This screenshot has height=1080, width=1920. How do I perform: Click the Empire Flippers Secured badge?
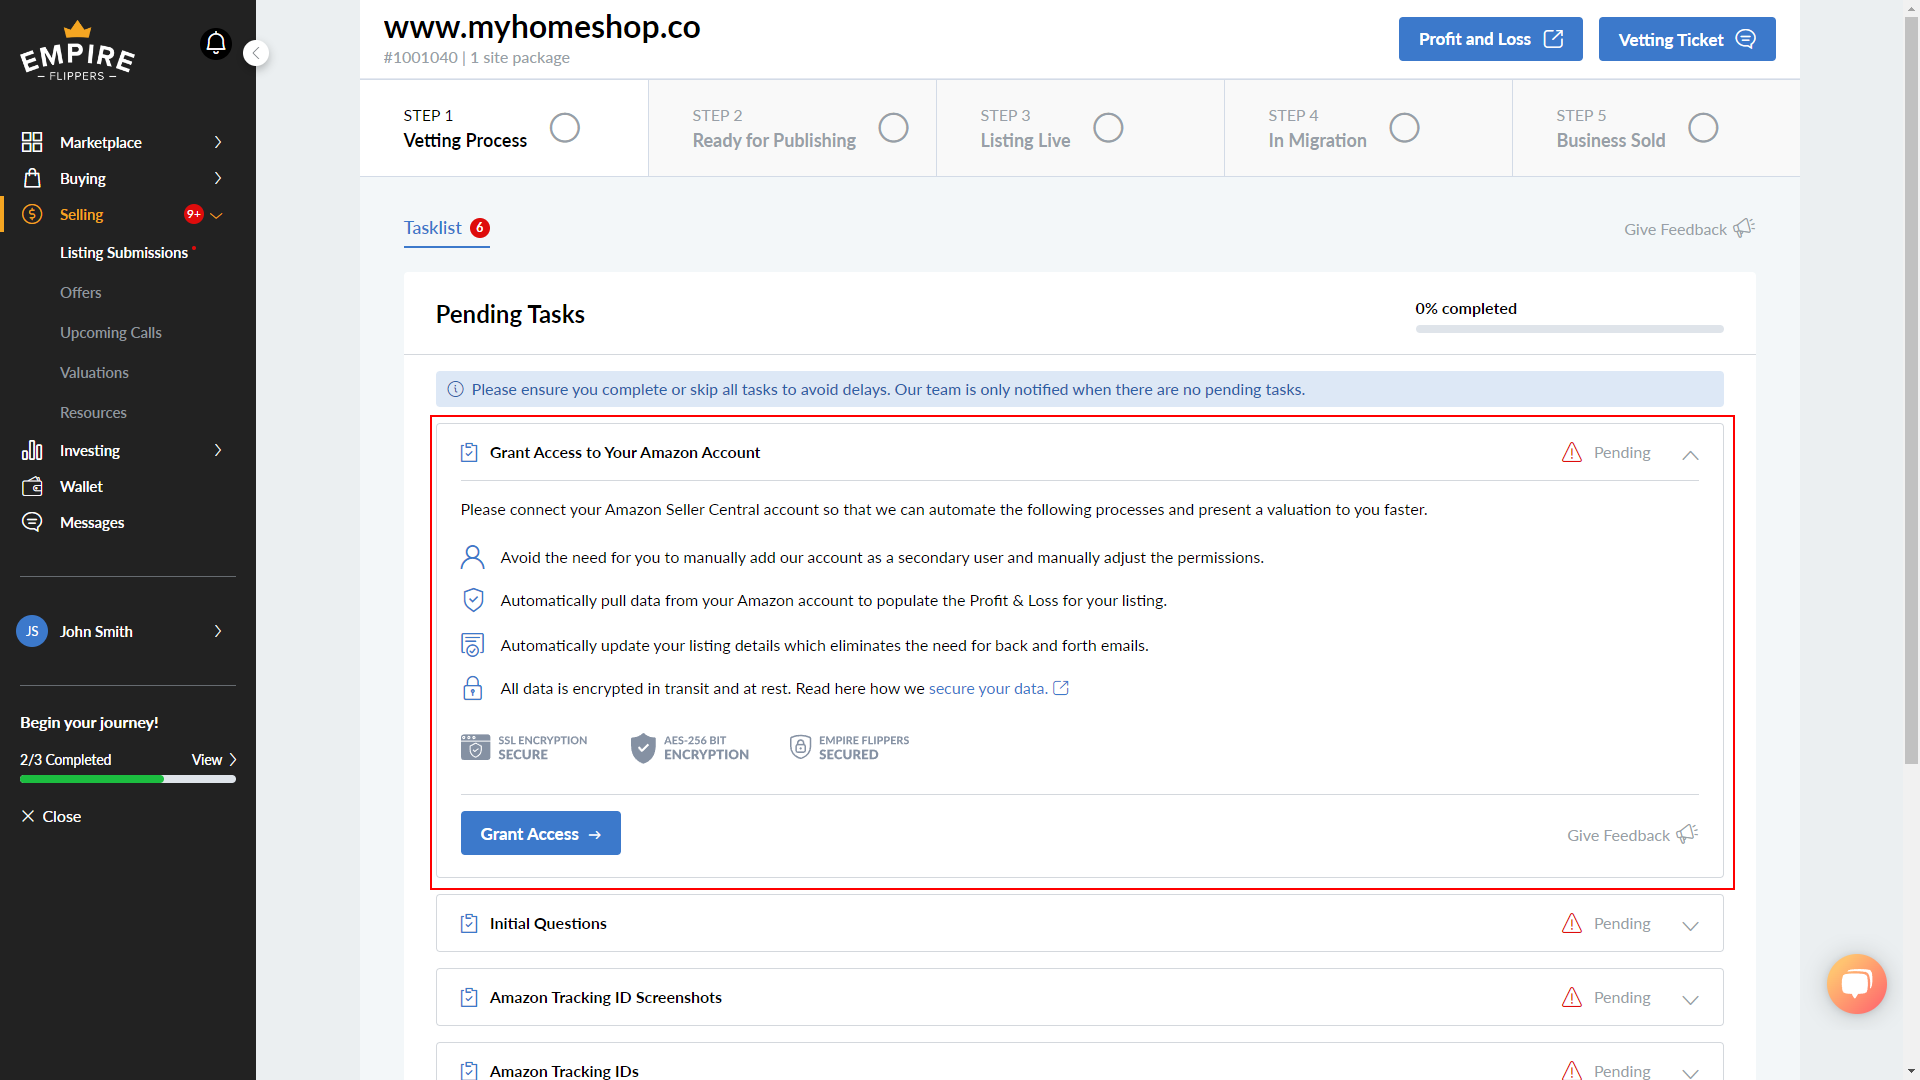pyautogui.click(x=849, y=747)
